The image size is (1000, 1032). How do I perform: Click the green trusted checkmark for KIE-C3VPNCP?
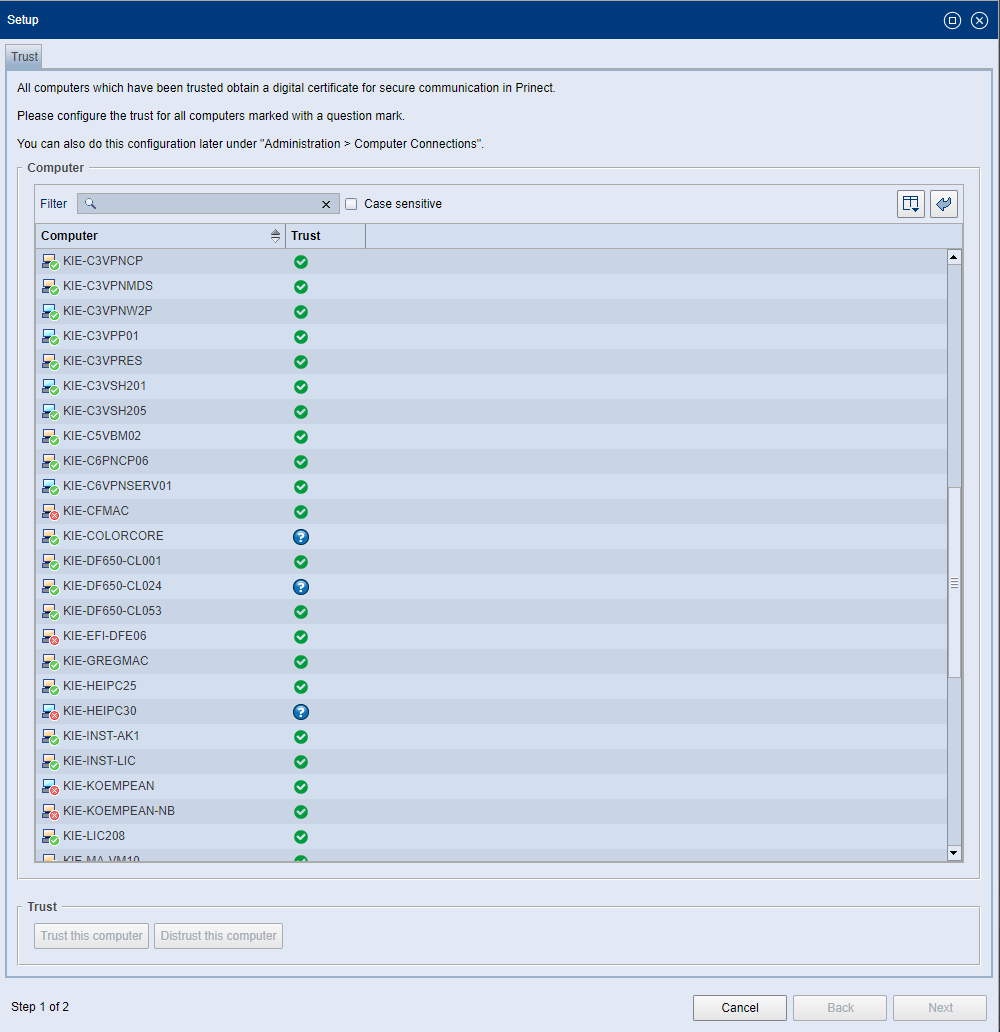tap(300, 262)
